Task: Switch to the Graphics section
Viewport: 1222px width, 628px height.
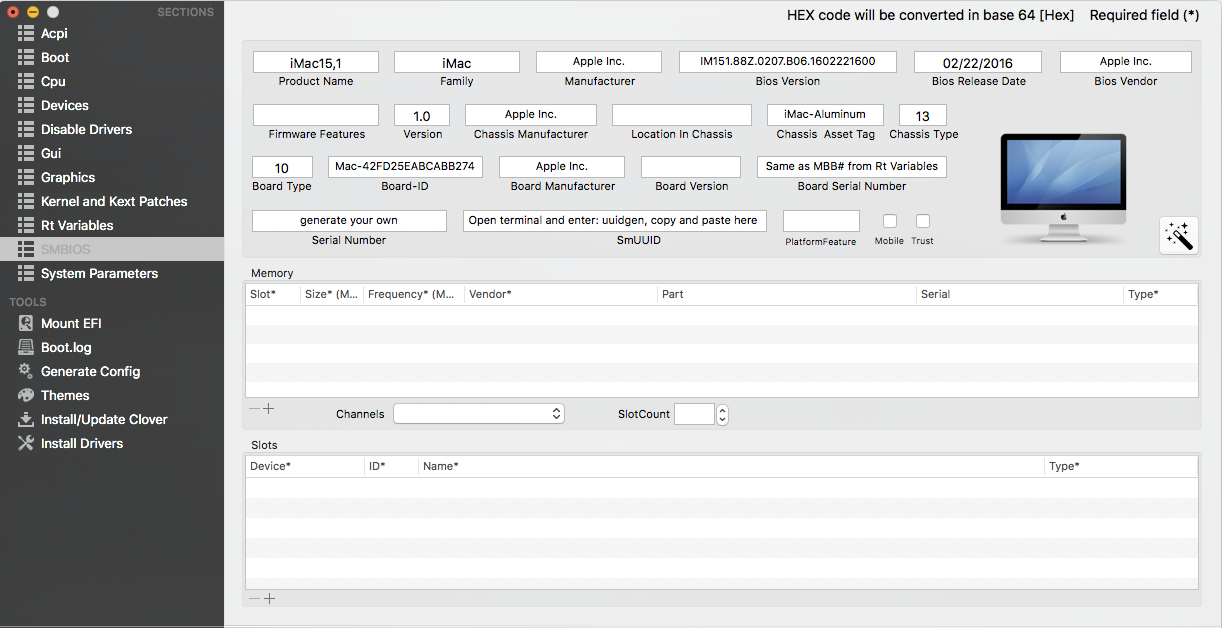Action: click(112, 177)
